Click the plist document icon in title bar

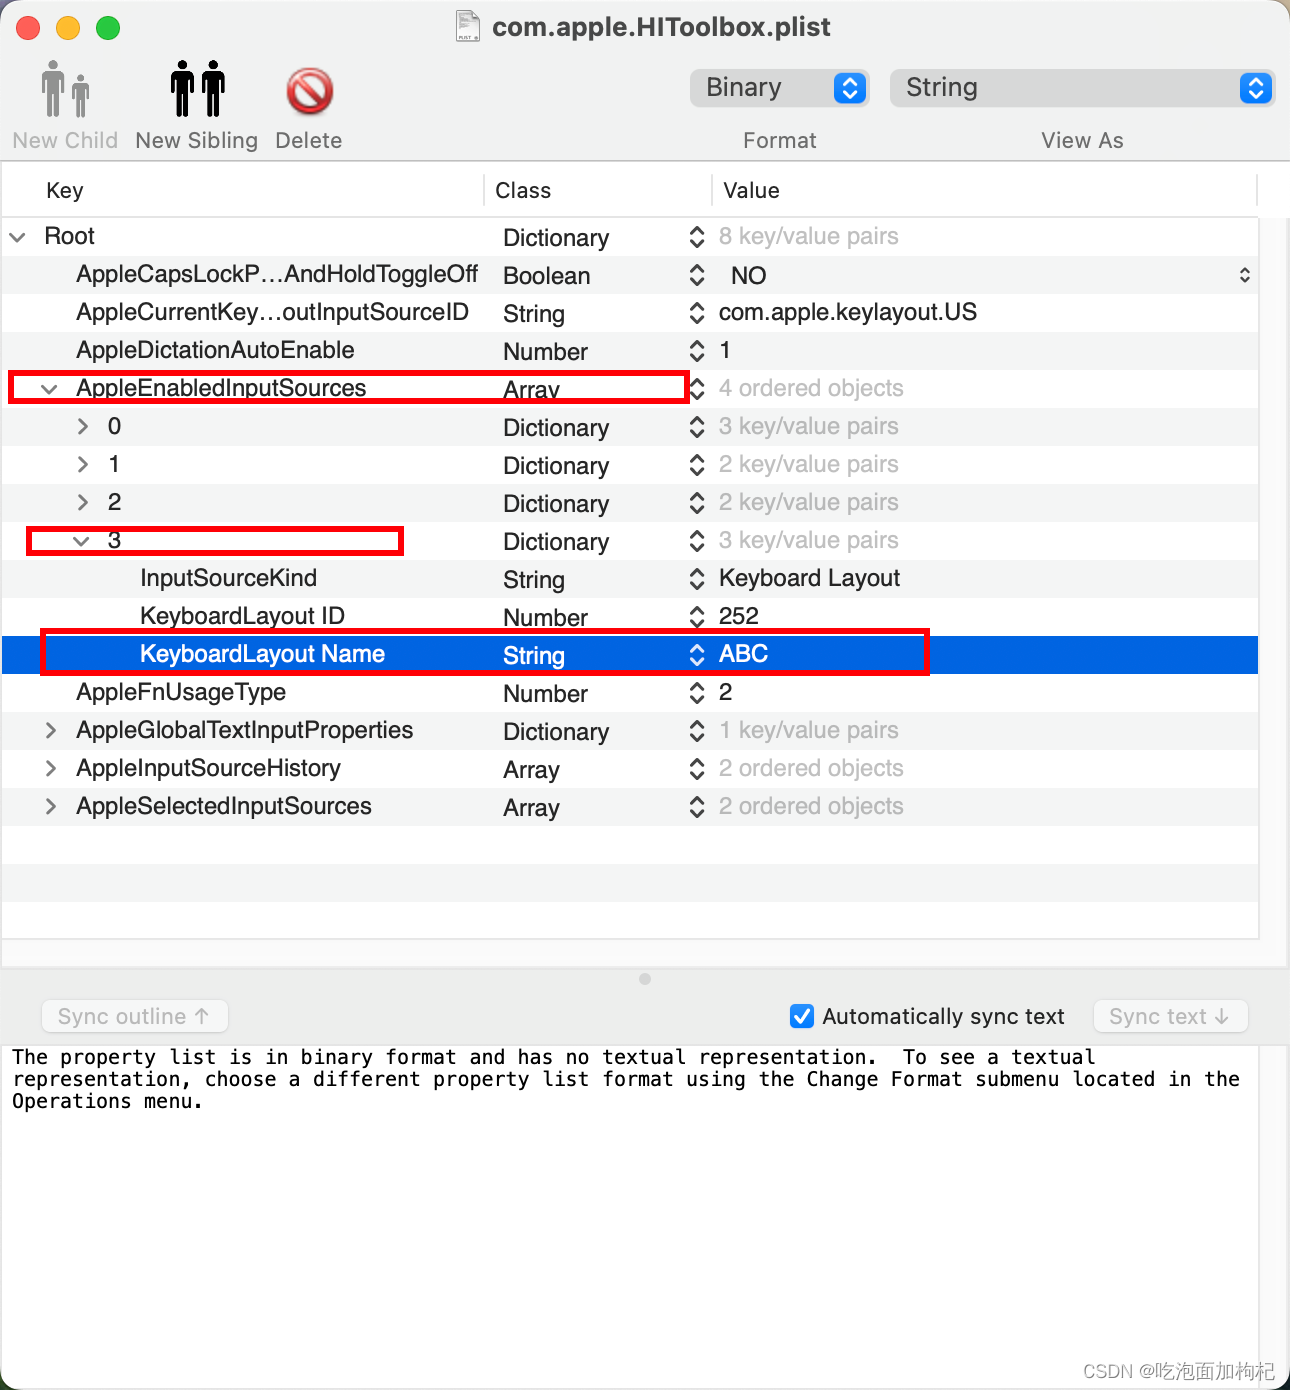coord(467,27)
